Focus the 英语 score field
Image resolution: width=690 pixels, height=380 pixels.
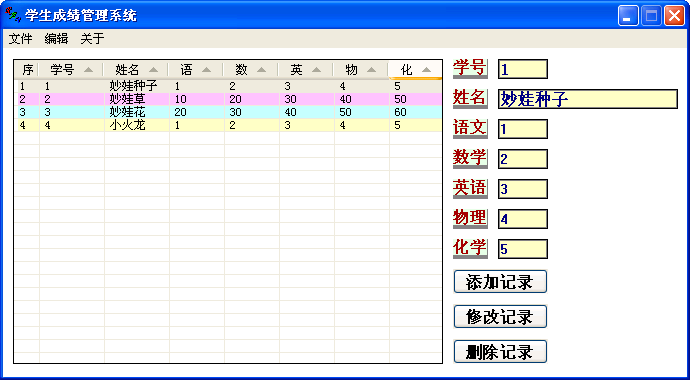coord(523,189)
